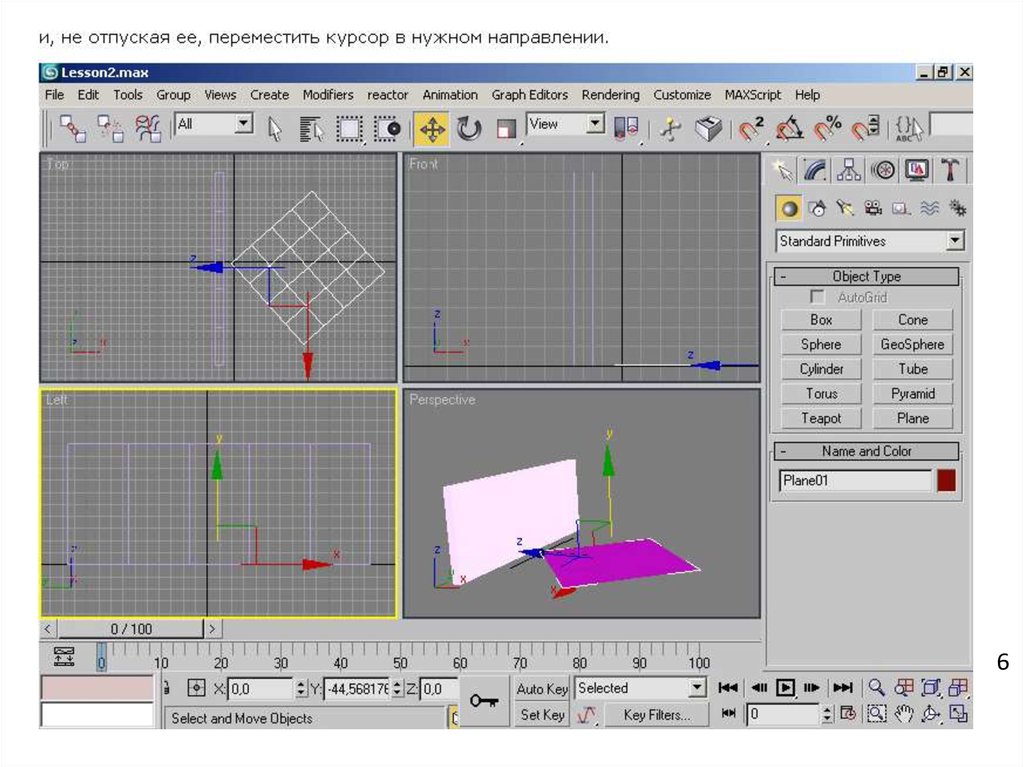Toggle Auto Key animation mode
The height and width of the screenshot is (767, 1024).
(x=542, y=688)
